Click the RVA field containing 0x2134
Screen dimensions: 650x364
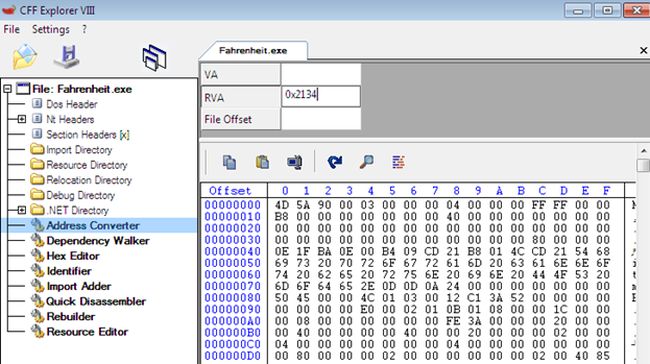(x=321, y=96)
